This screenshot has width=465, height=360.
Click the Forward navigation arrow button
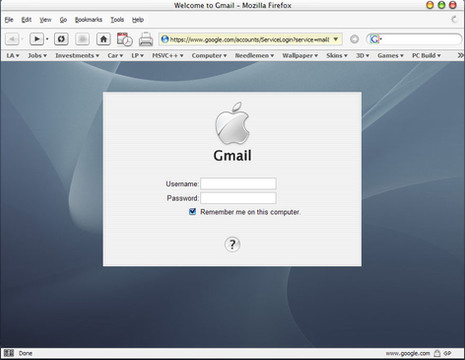click(36, 39)
